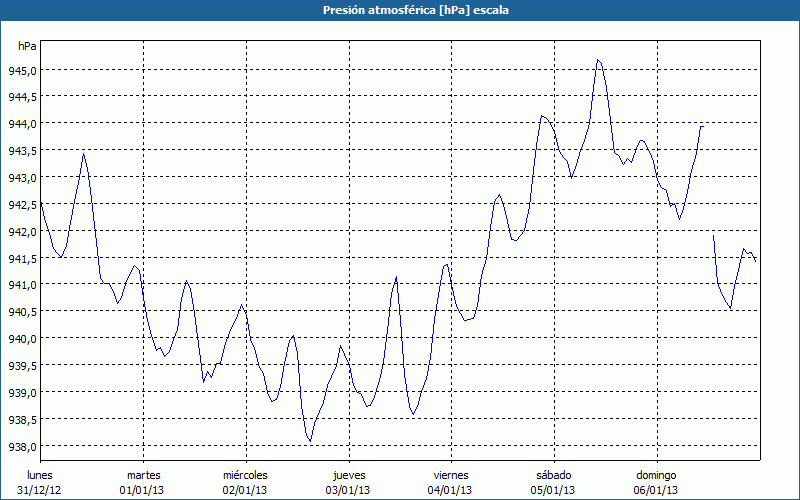Select the 06/01/13 date label
800x500 pixels.
pos(656,490)
